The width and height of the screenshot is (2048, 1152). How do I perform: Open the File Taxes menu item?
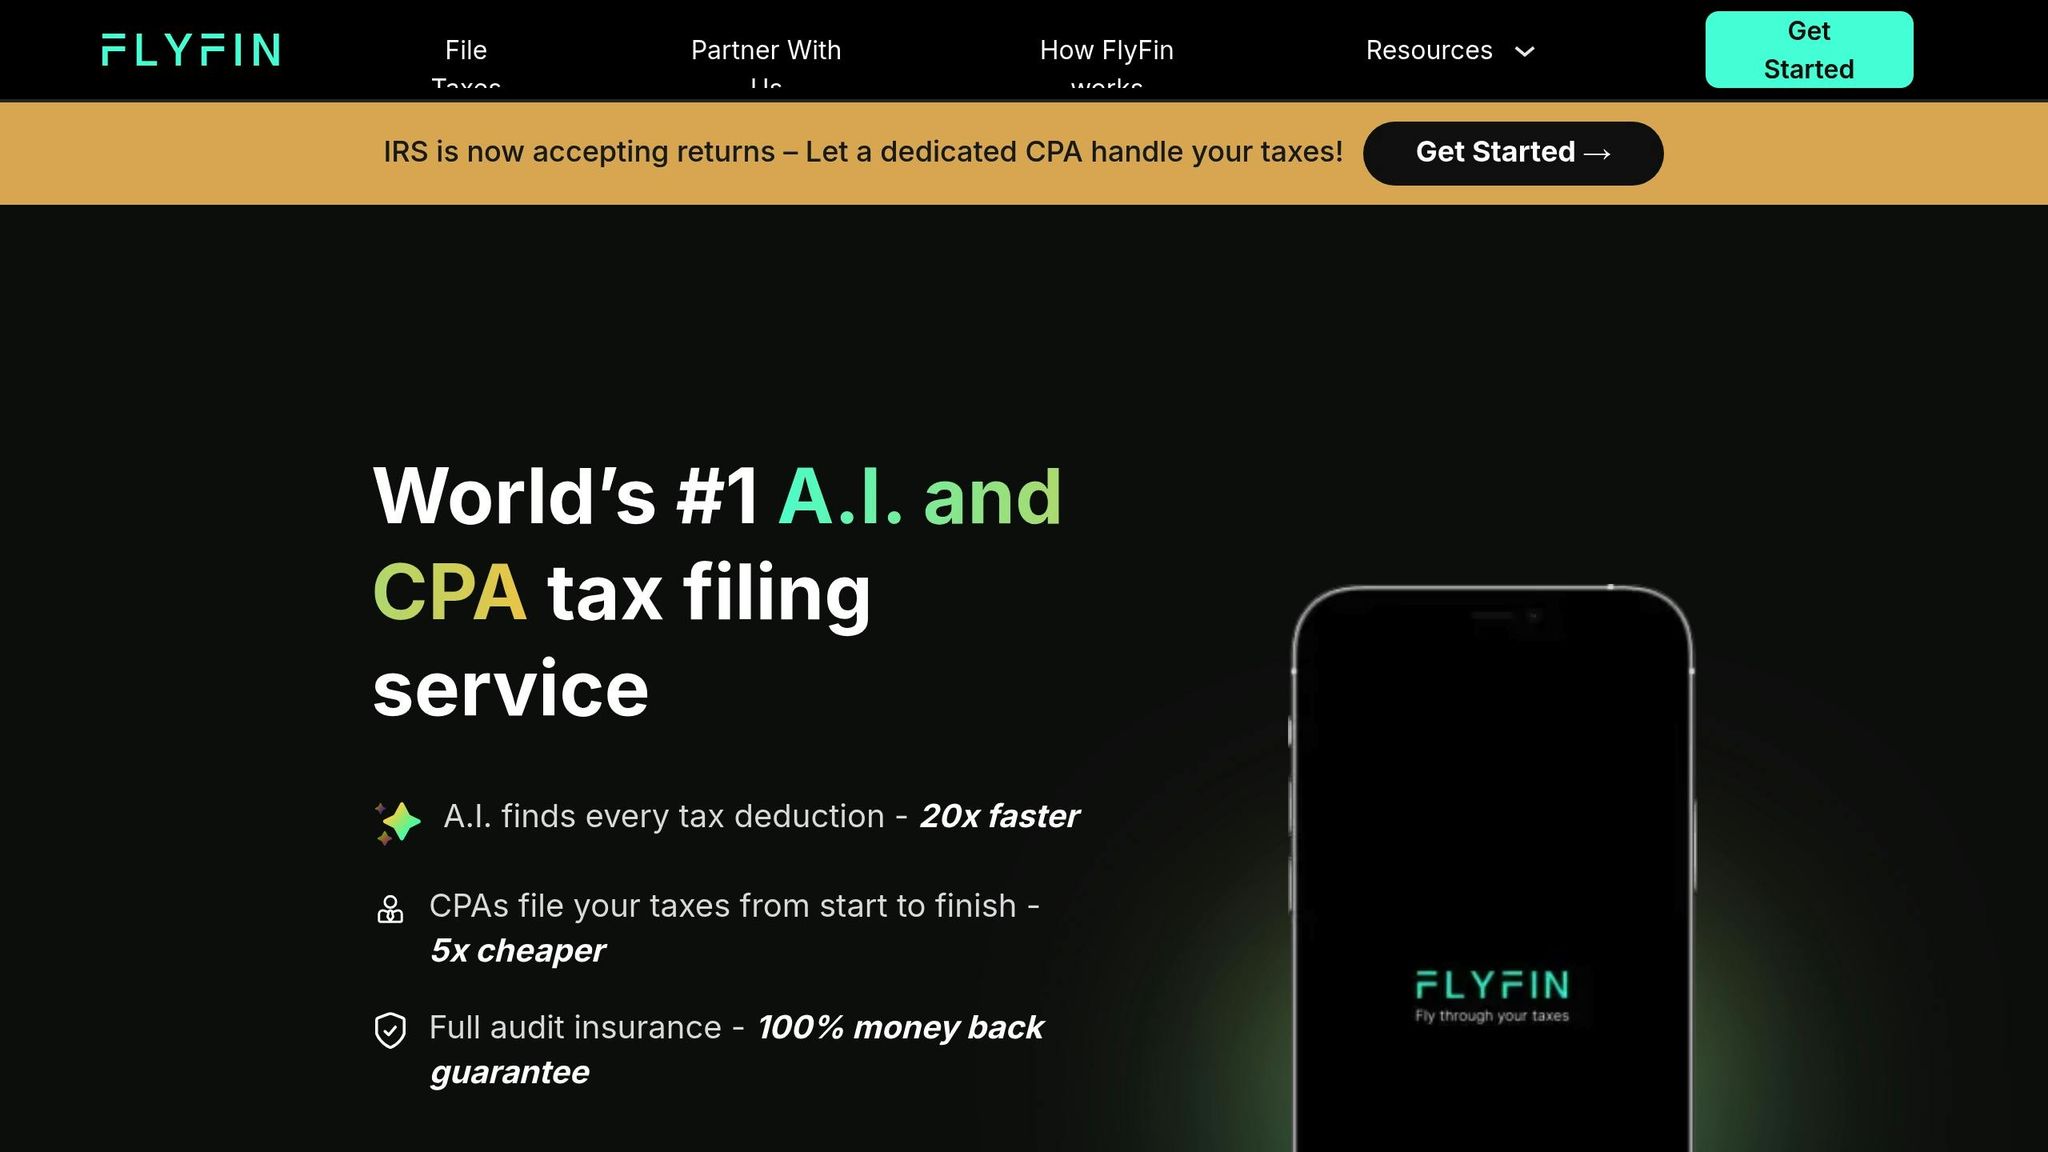coord(466,62)
